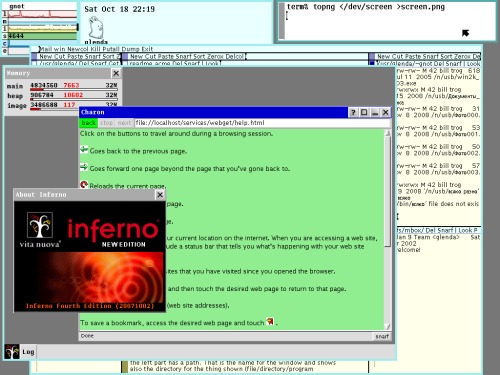Click the forward arrow icon in help page

pos(84,167)
